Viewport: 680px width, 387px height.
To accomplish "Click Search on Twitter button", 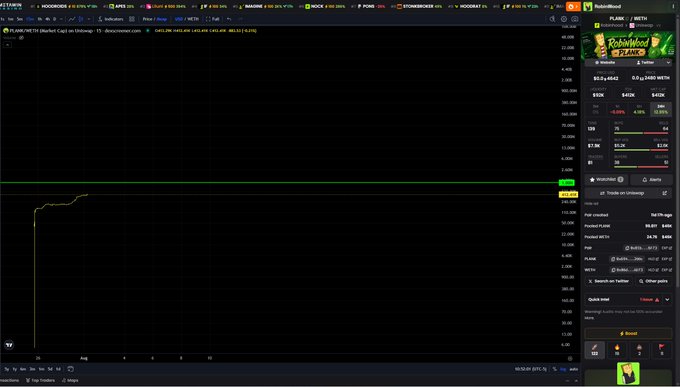I will tap(608, 282).
